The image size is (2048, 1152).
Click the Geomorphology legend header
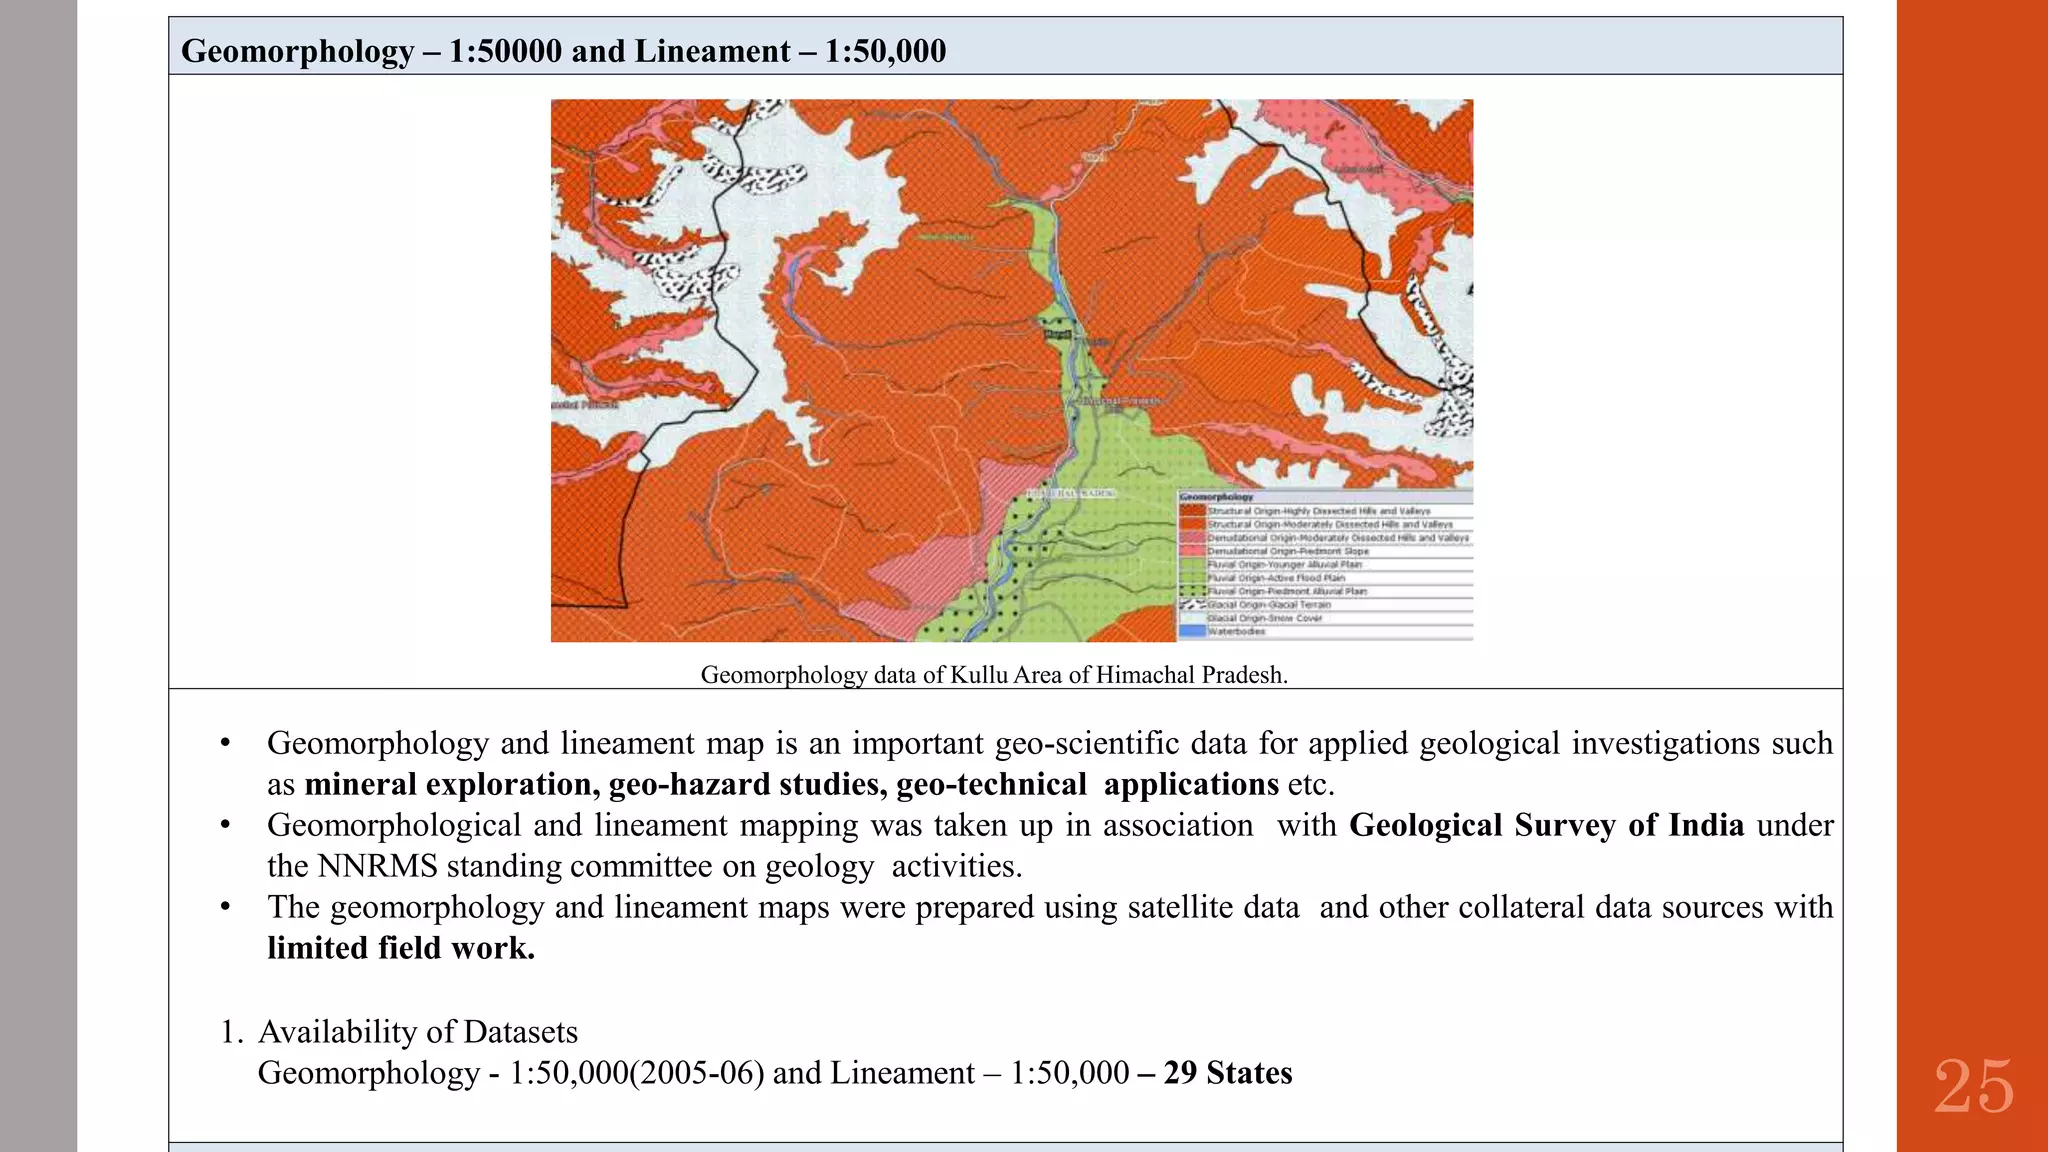[1217, 497]
